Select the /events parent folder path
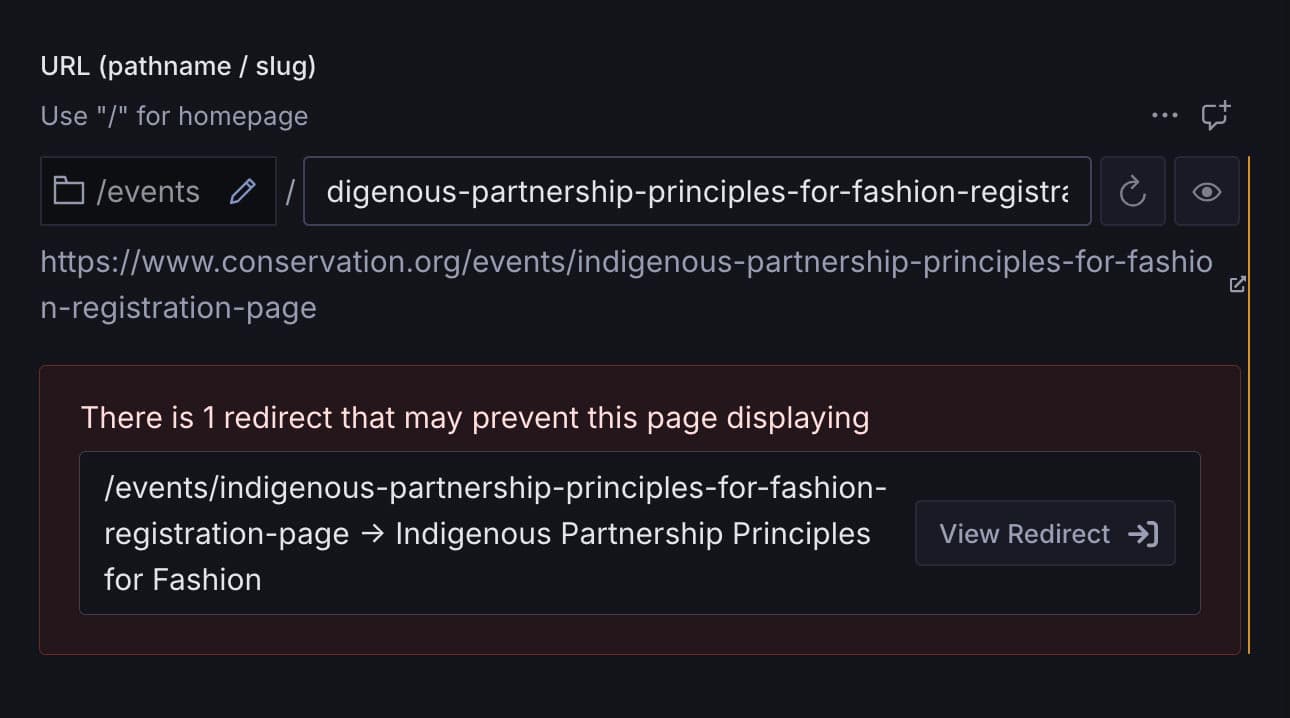Image resolution: width=1290 pixels, height=718 pixels. pyautogui.click(x=148, y=191)
